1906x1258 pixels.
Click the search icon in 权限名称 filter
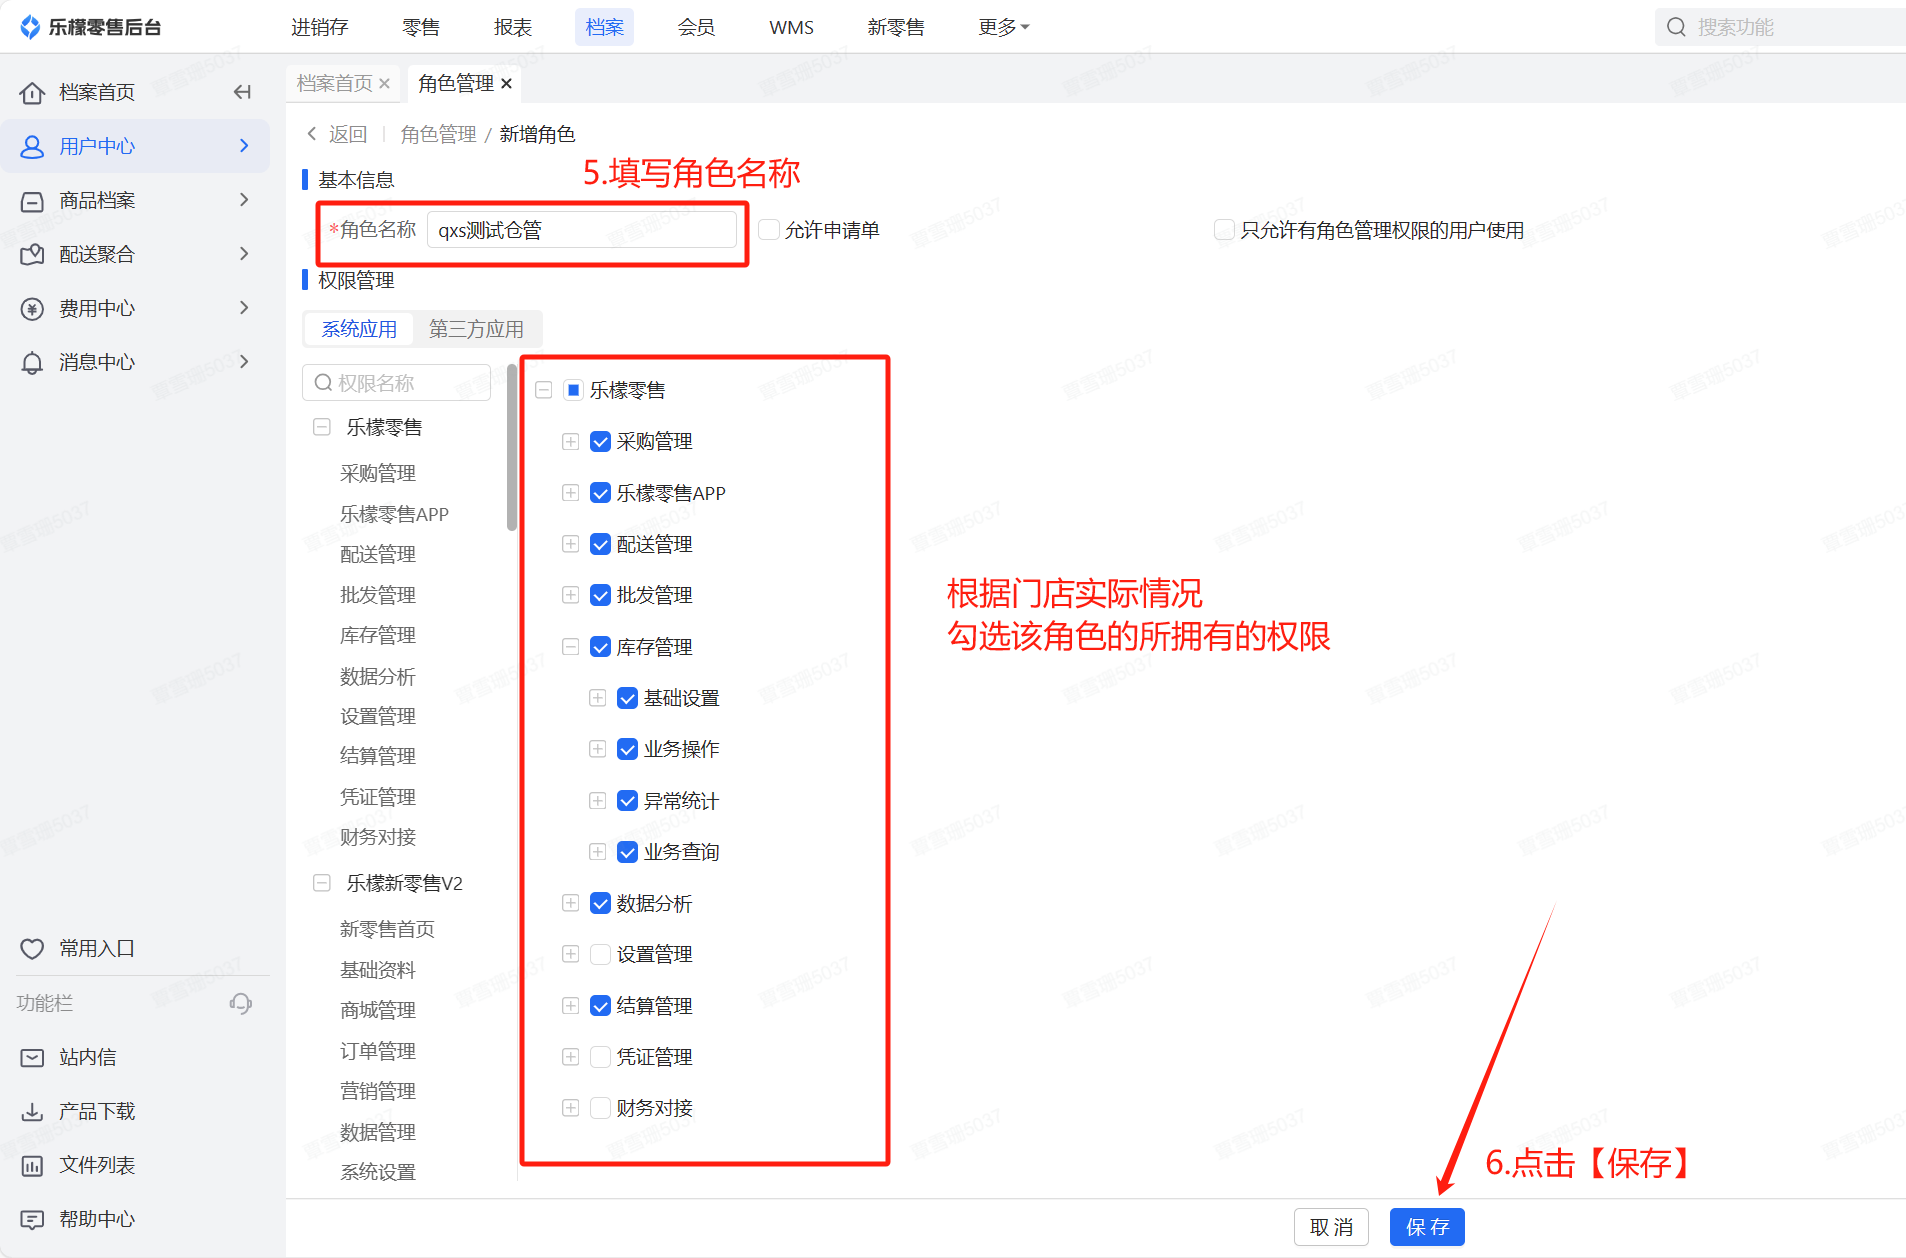pyautogui.click(x=323, y=383)
